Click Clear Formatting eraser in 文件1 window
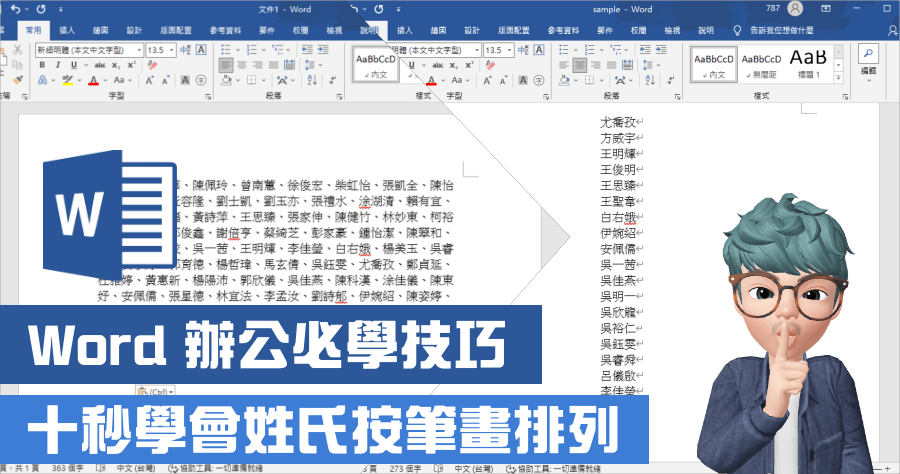 click(x=152, y=65)
